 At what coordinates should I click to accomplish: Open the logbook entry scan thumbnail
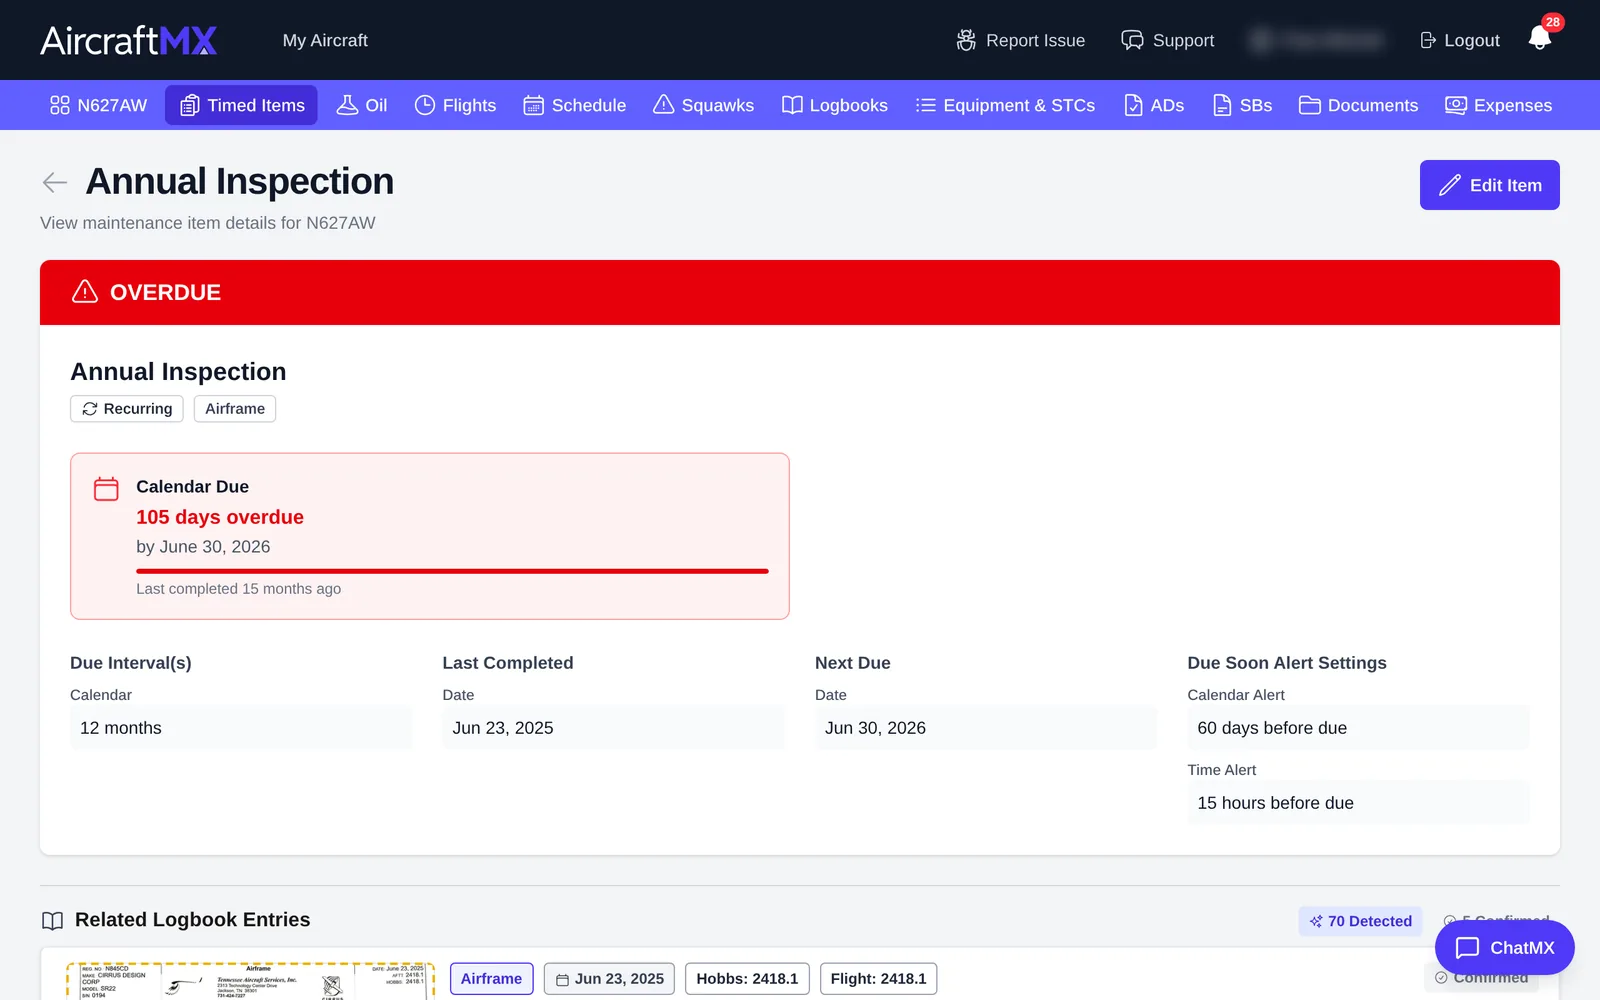(250, 981)
